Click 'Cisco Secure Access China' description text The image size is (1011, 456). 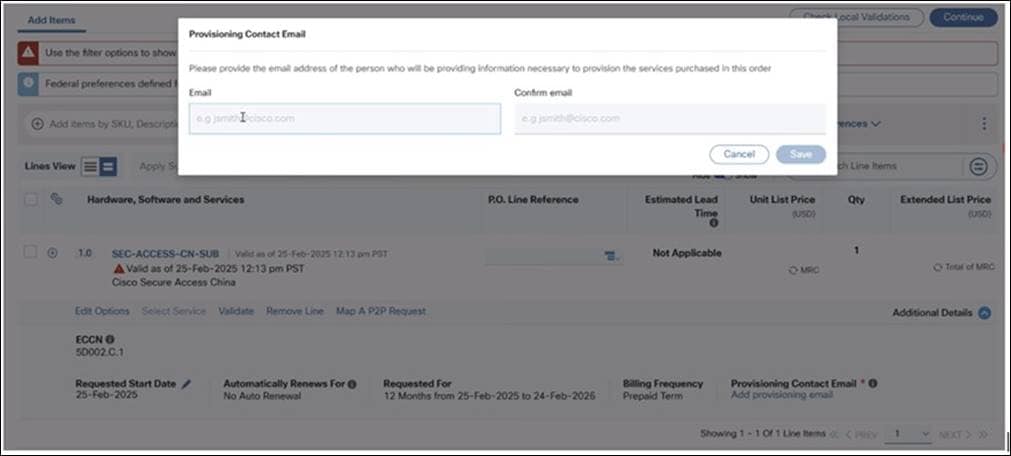click(x=173, y=283)
